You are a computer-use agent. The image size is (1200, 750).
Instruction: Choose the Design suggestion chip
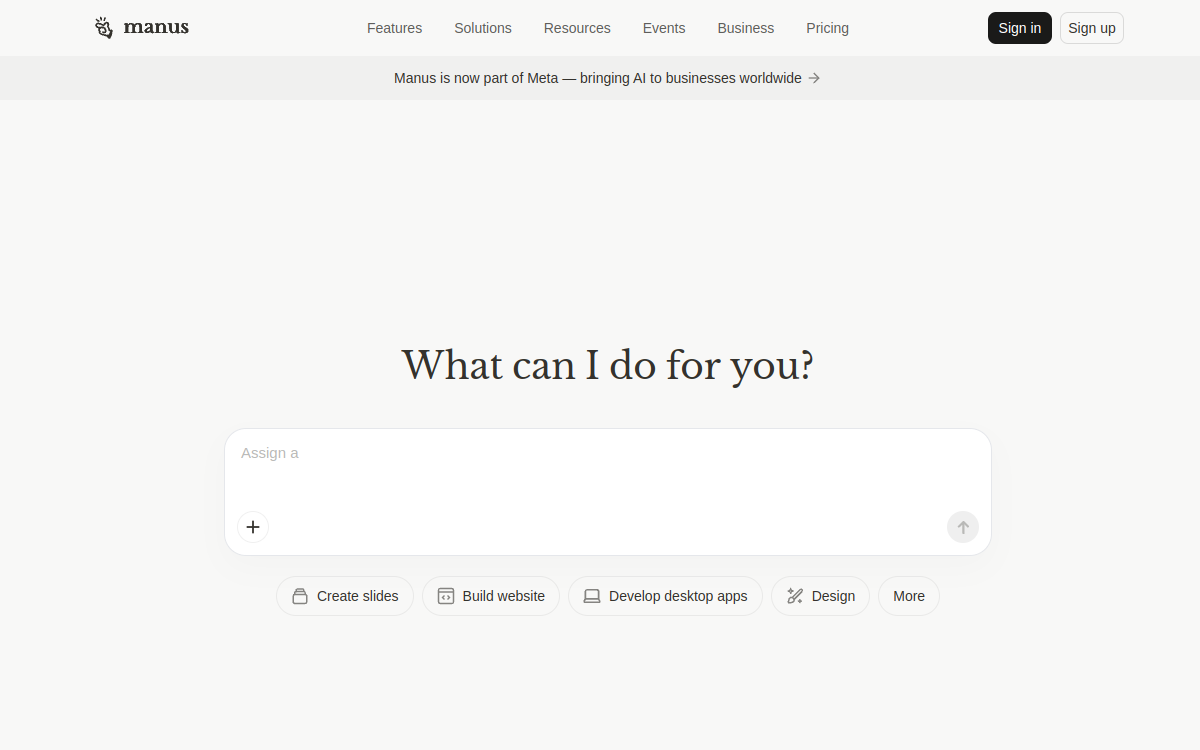click(820, 596)
